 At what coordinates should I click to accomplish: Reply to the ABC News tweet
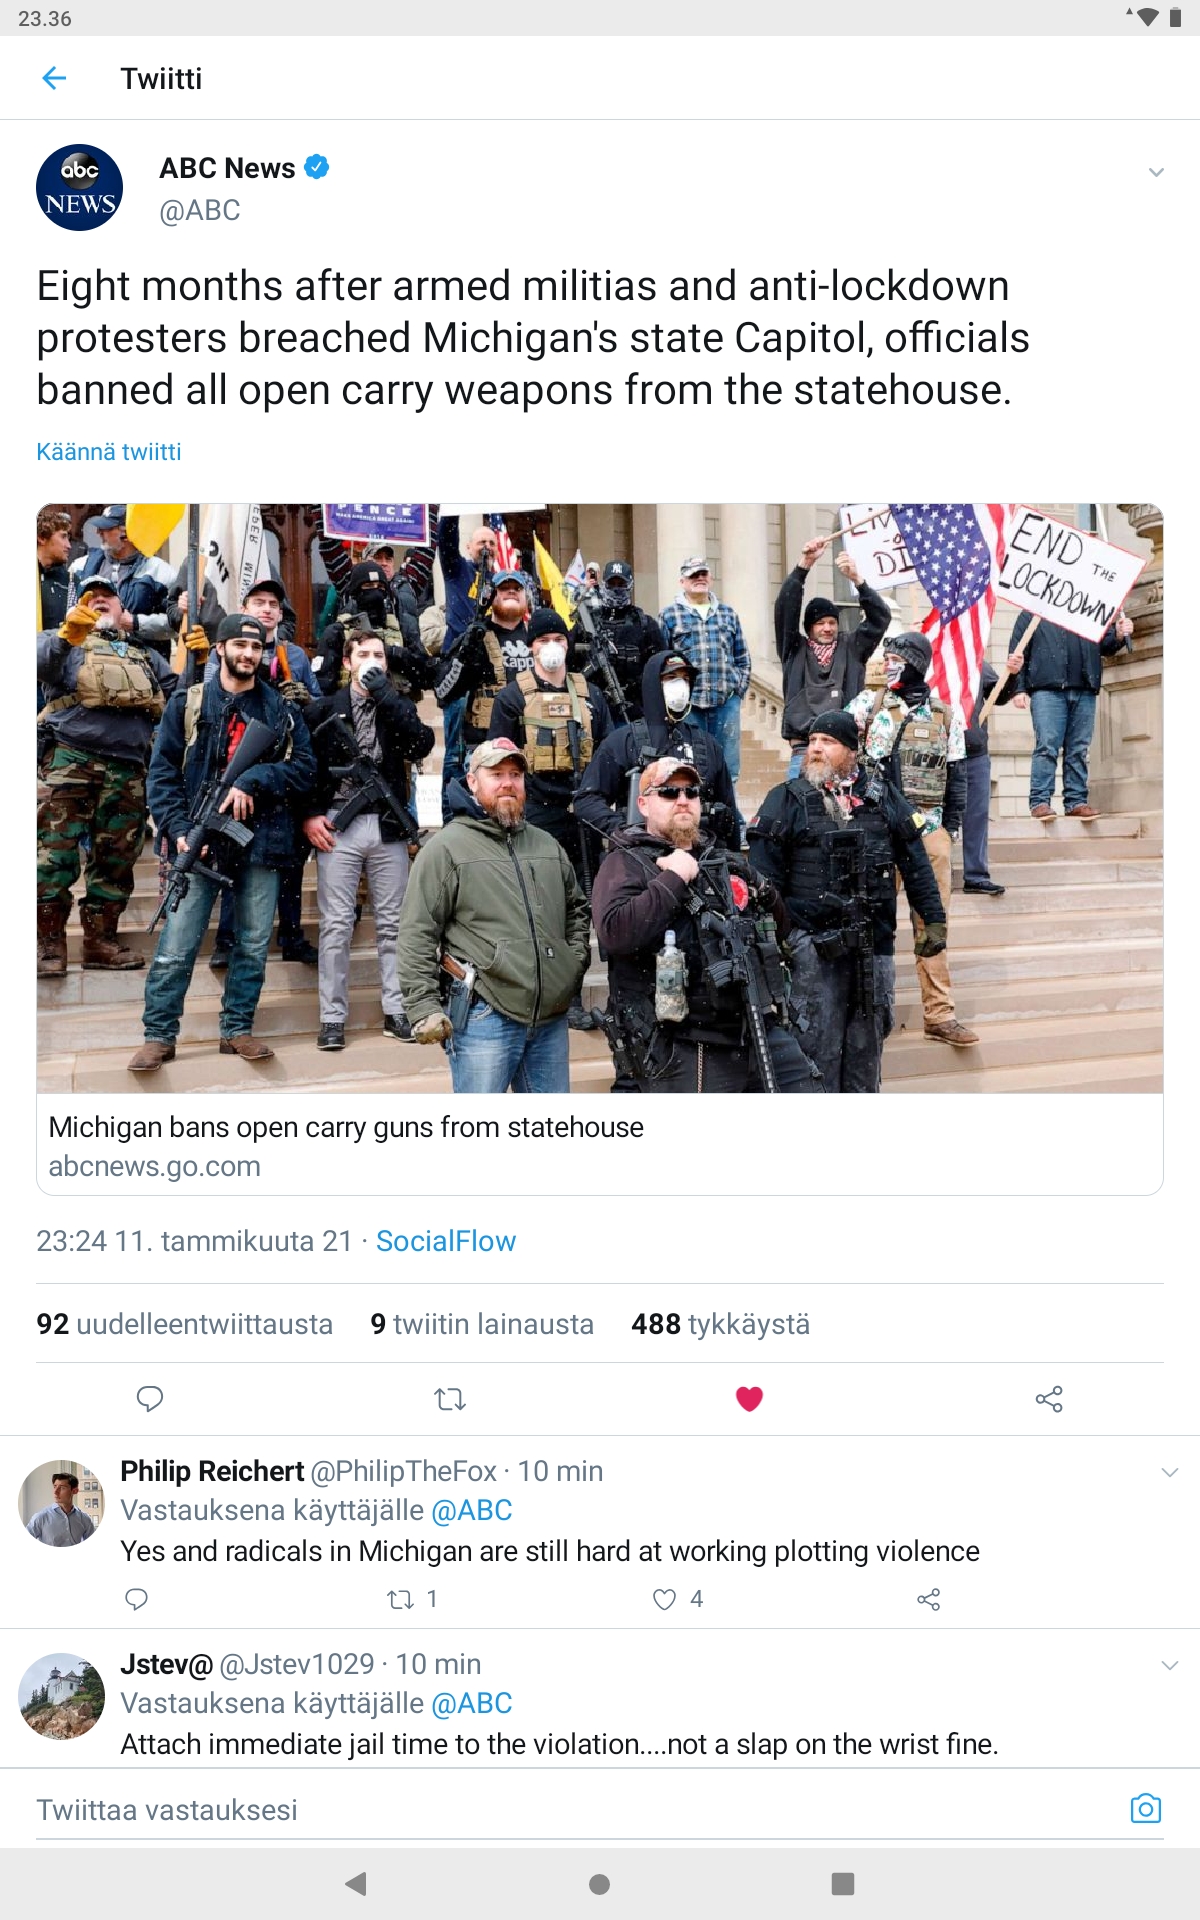click(150, 1399)
